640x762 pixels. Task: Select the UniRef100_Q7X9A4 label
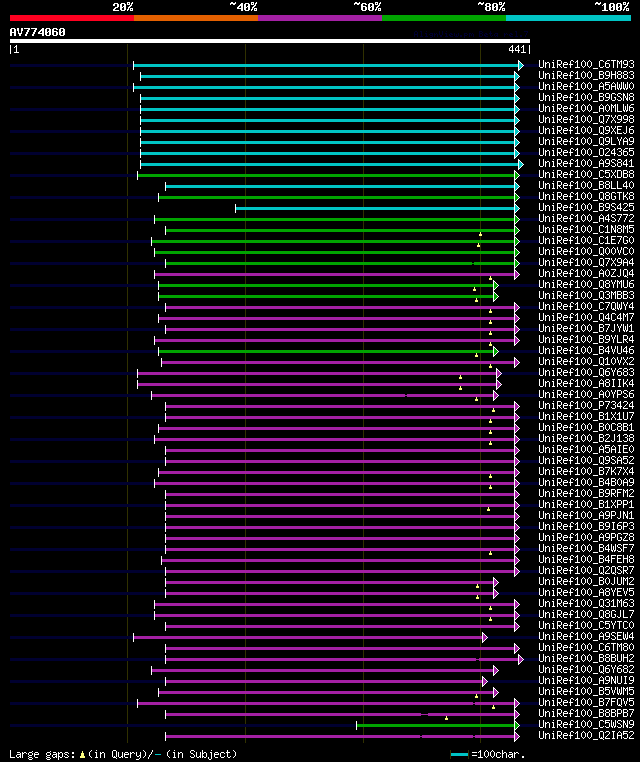click(x=586, y=262)
